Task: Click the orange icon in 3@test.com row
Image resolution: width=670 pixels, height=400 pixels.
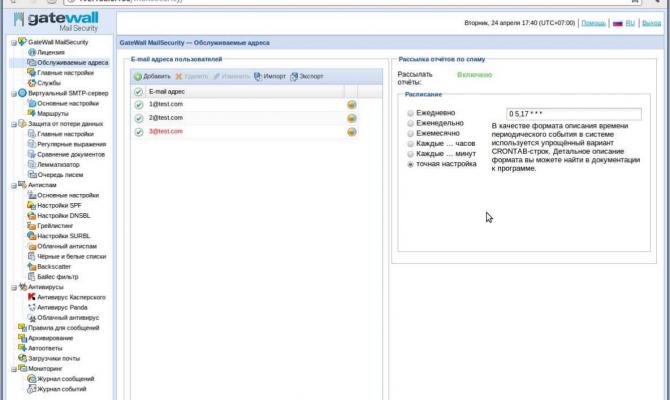Action: [x=352, y=132]
